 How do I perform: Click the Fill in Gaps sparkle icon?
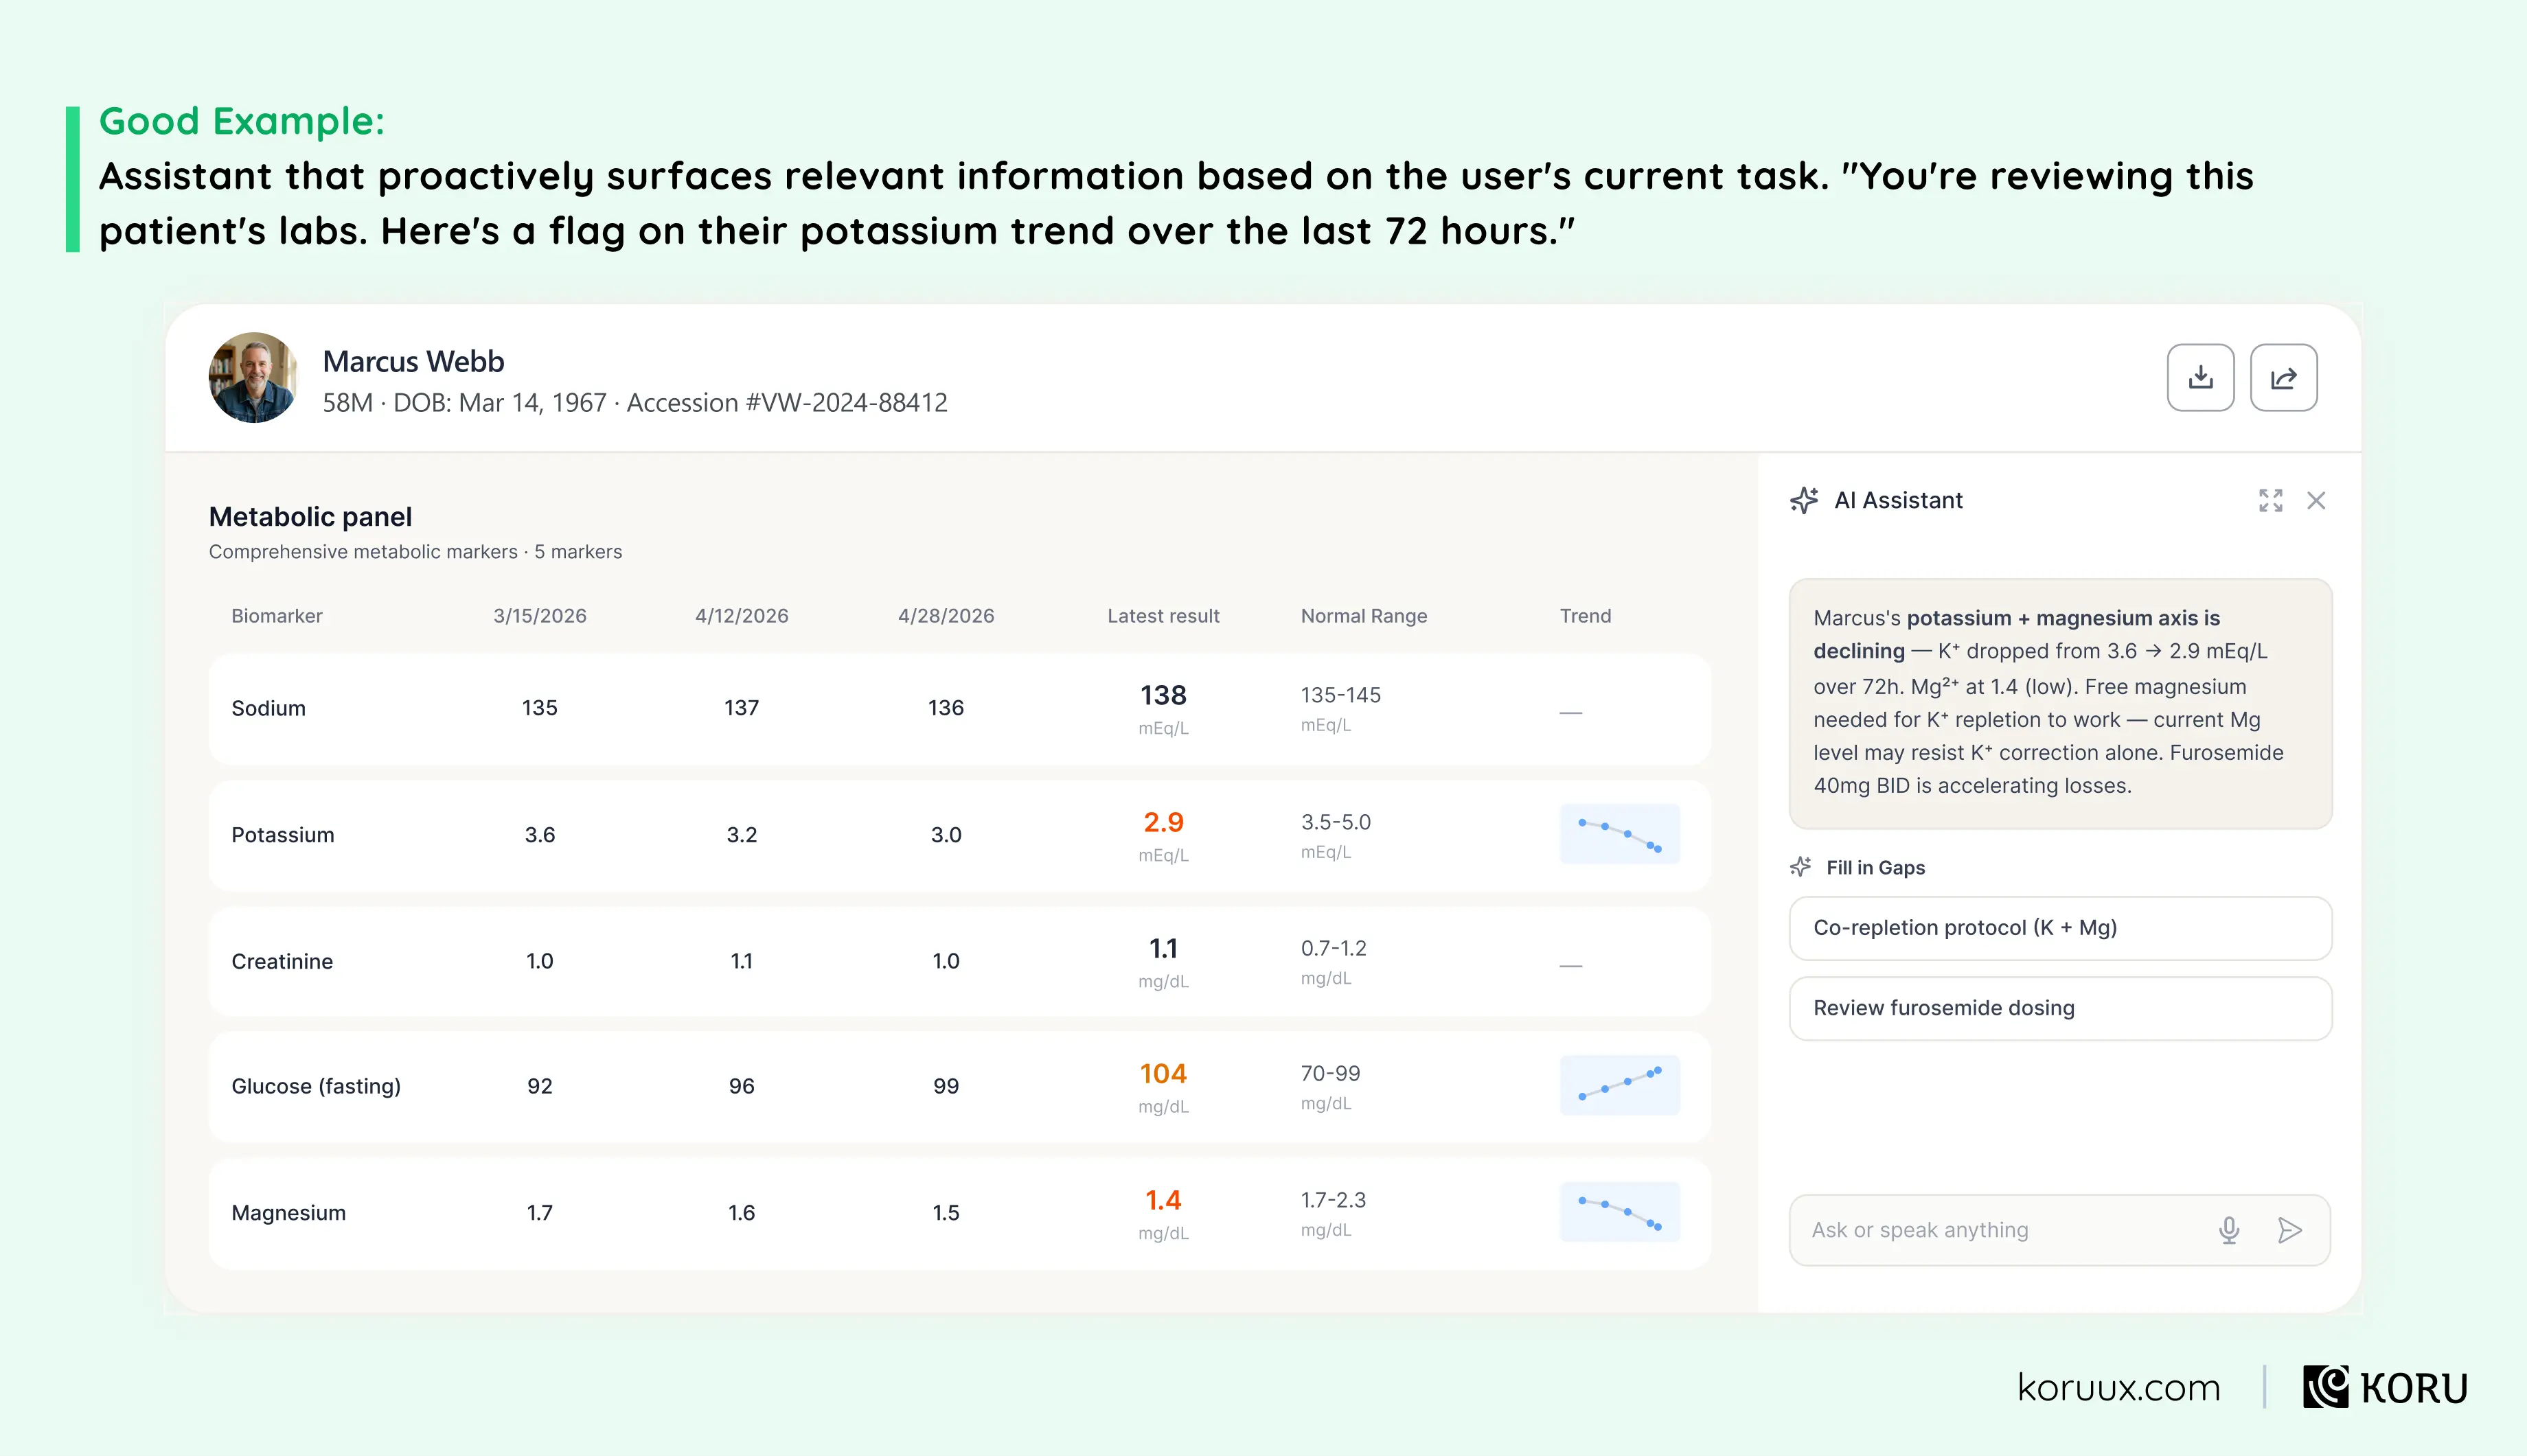(1800, 867)
